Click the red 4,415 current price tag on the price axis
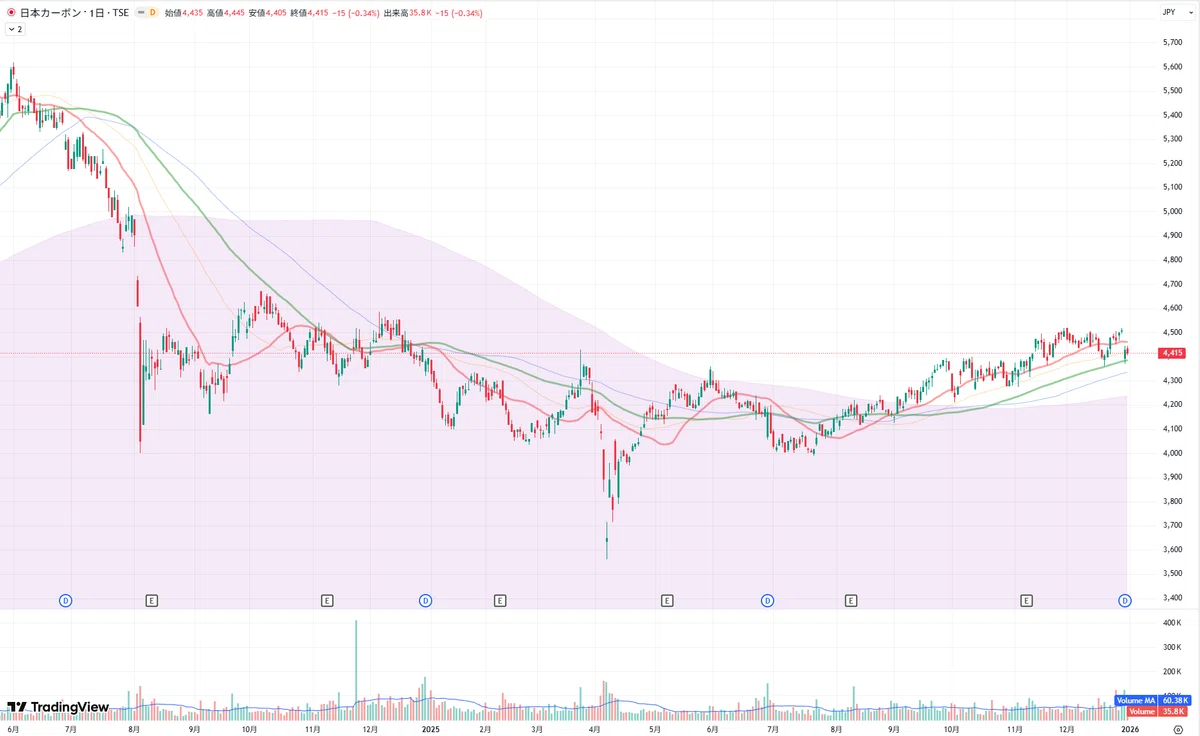 (1172, 353)
